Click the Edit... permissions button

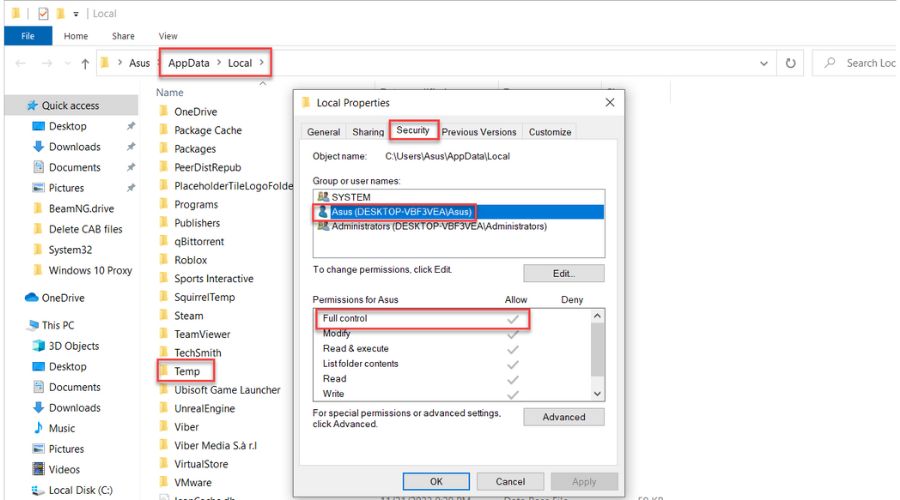pyautogui.click(x=563, y=273)
